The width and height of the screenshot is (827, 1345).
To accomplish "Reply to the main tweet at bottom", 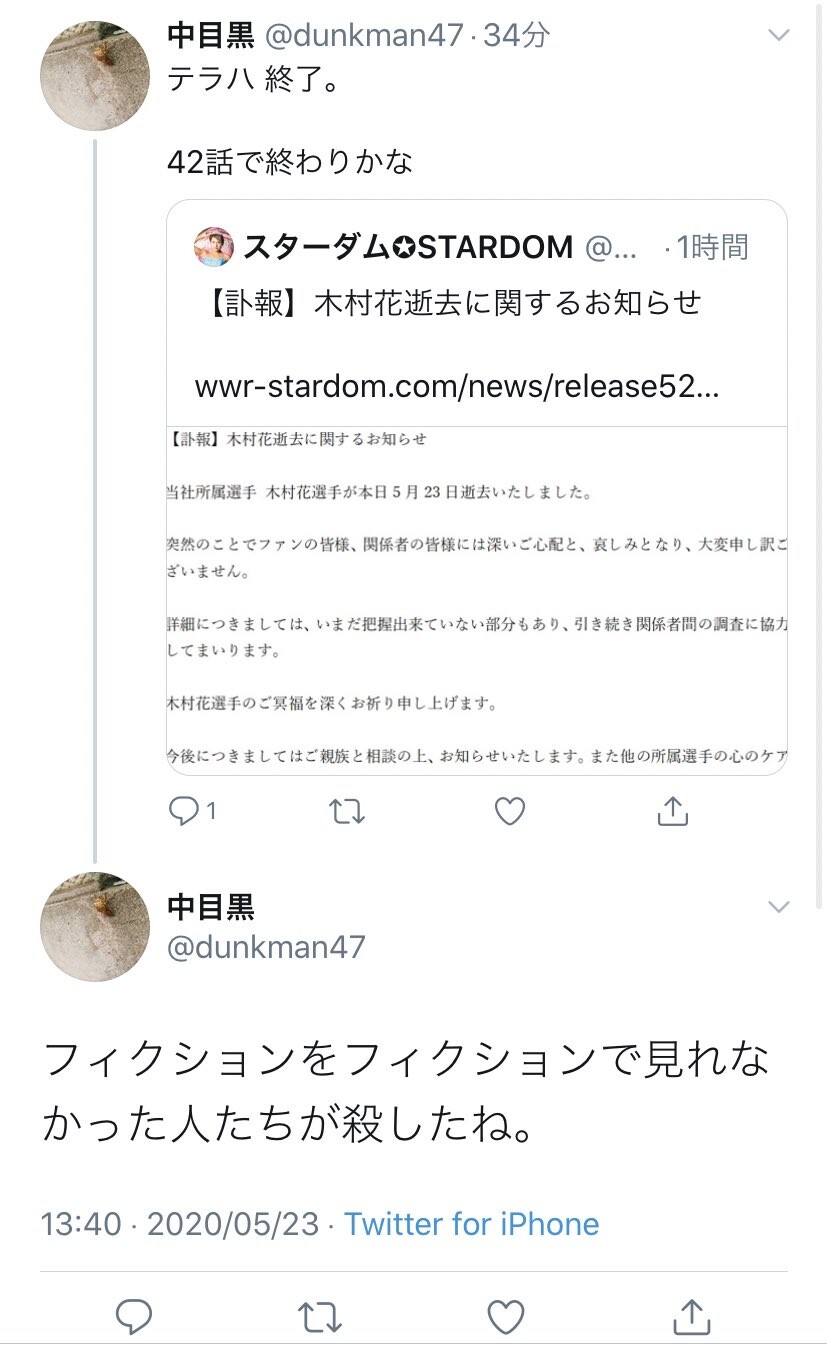I will pos(134,1317).
